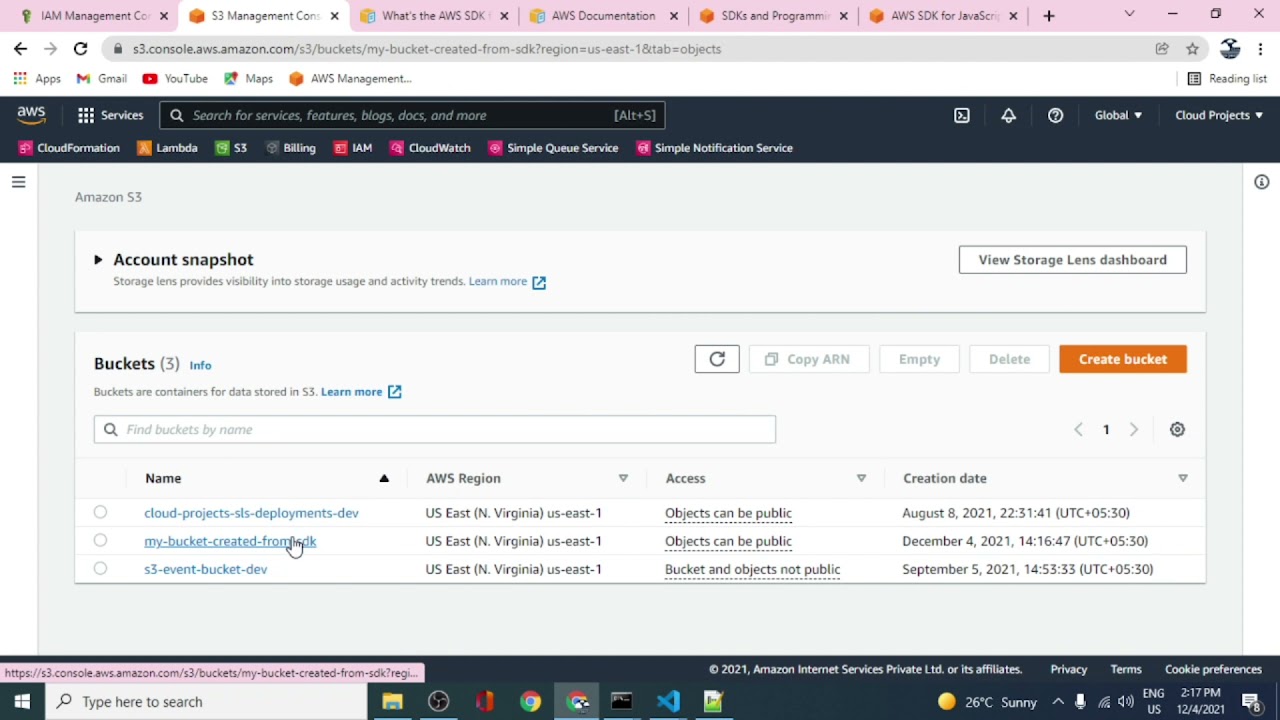Show hidden system tray icons
Viewport: 1280px width, 720px height.
(x=1058, y=701)
